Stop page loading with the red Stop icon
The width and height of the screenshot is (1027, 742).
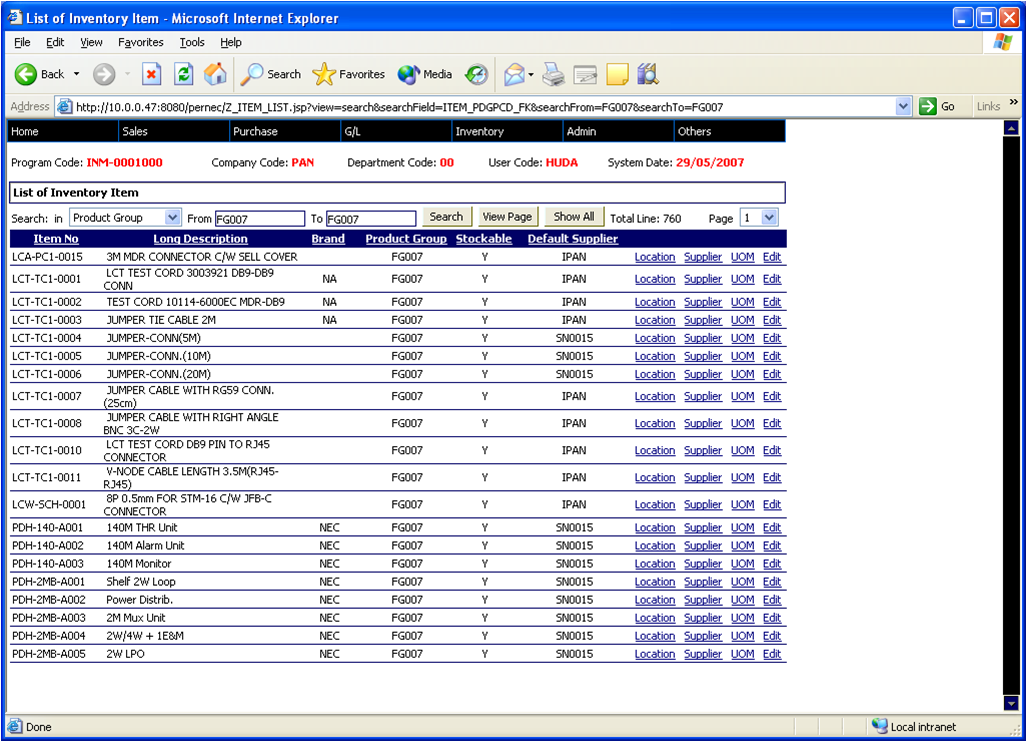coord(151,74)
